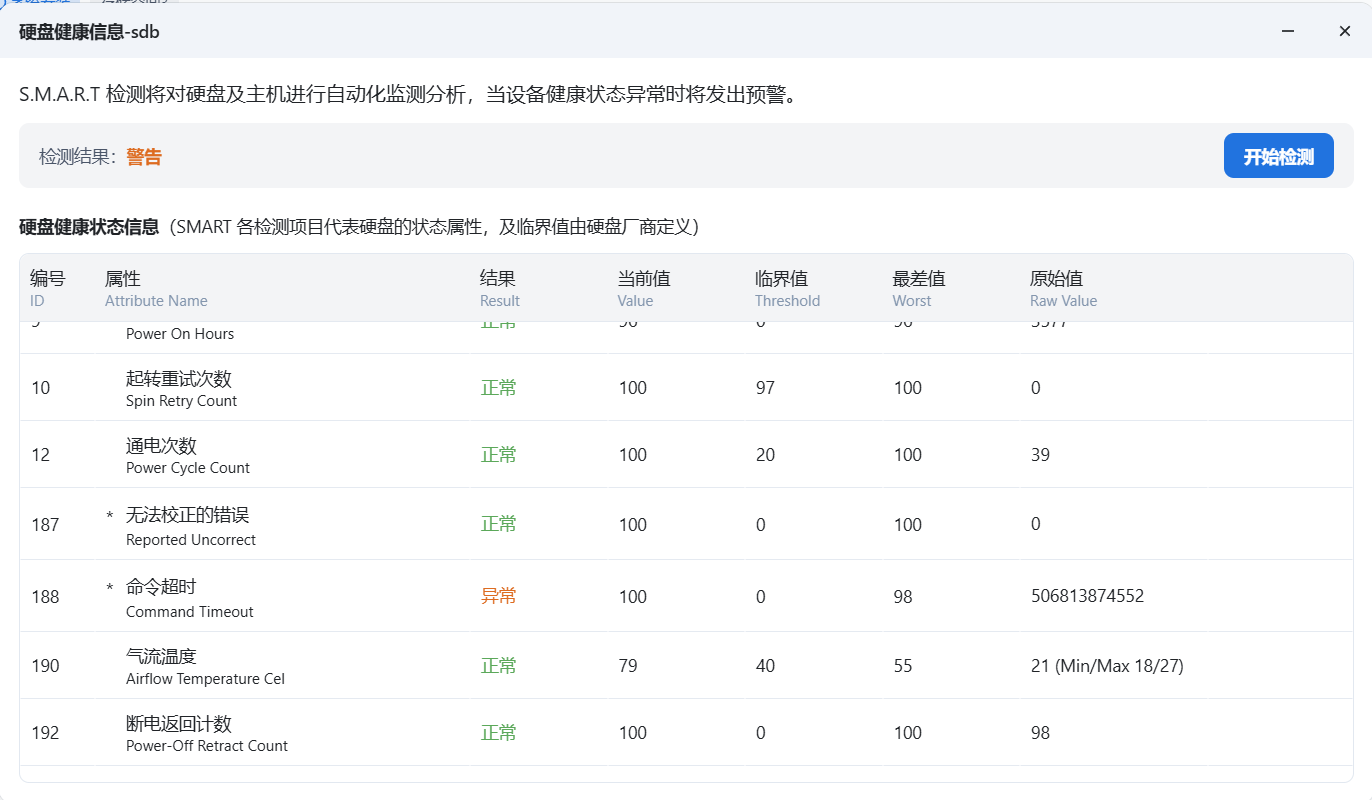Click ID 10 in the table
The image size is (1372, 800).
point(40,388)
